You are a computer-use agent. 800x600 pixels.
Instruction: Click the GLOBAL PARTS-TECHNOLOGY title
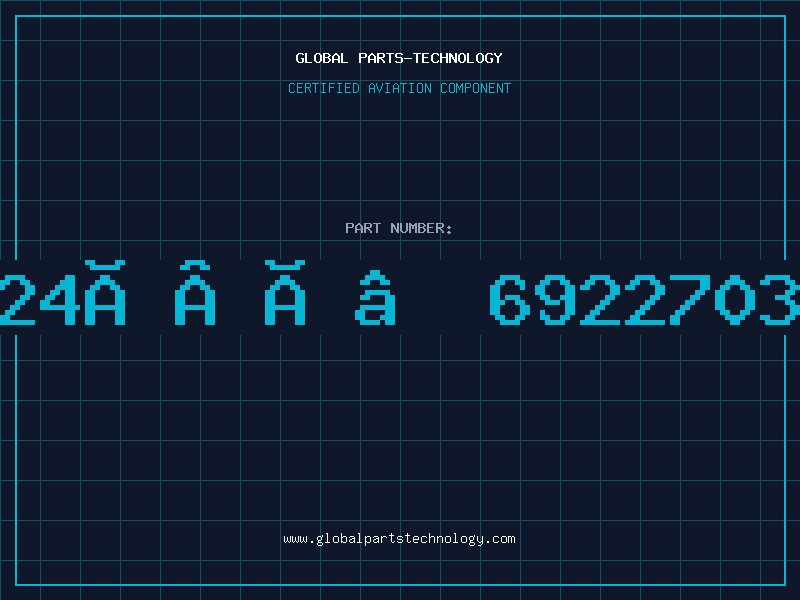coord(399,58)
